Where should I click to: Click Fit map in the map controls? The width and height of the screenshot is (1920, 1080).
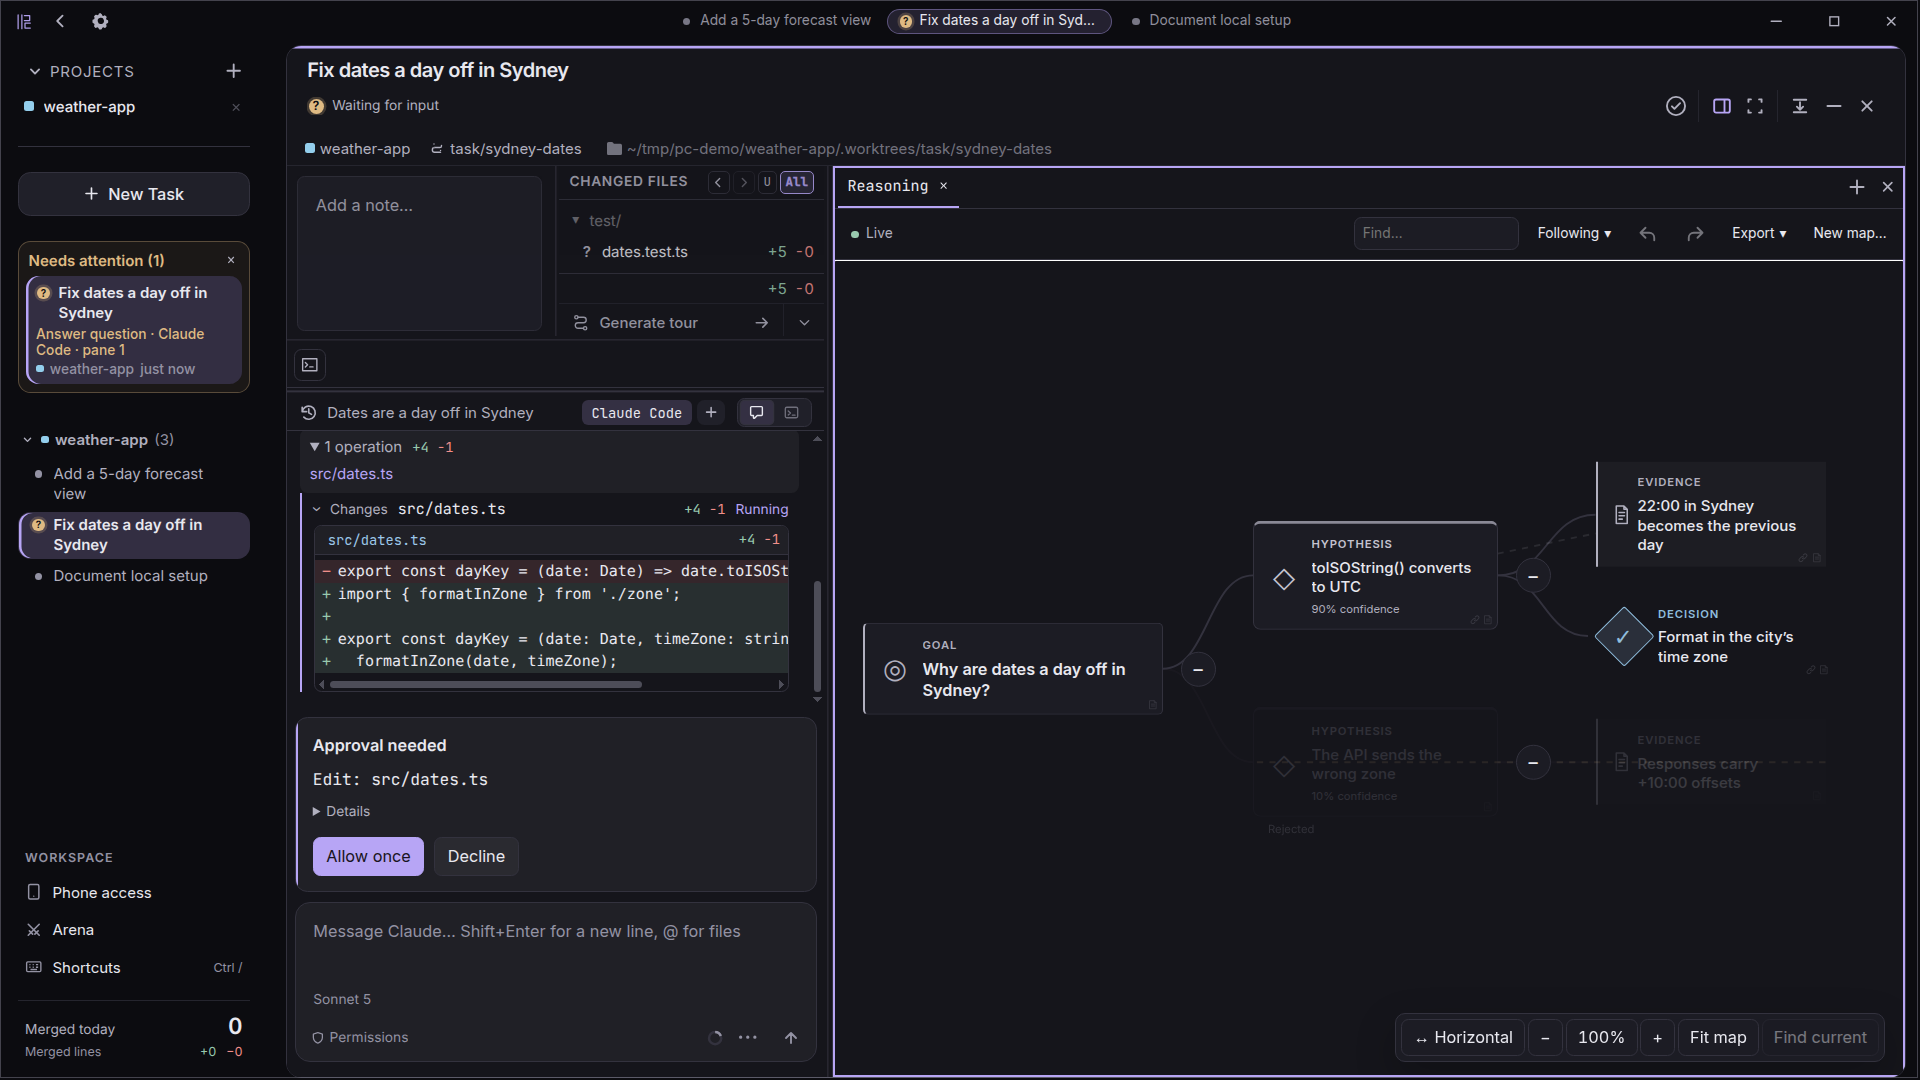point(1718,1038)
